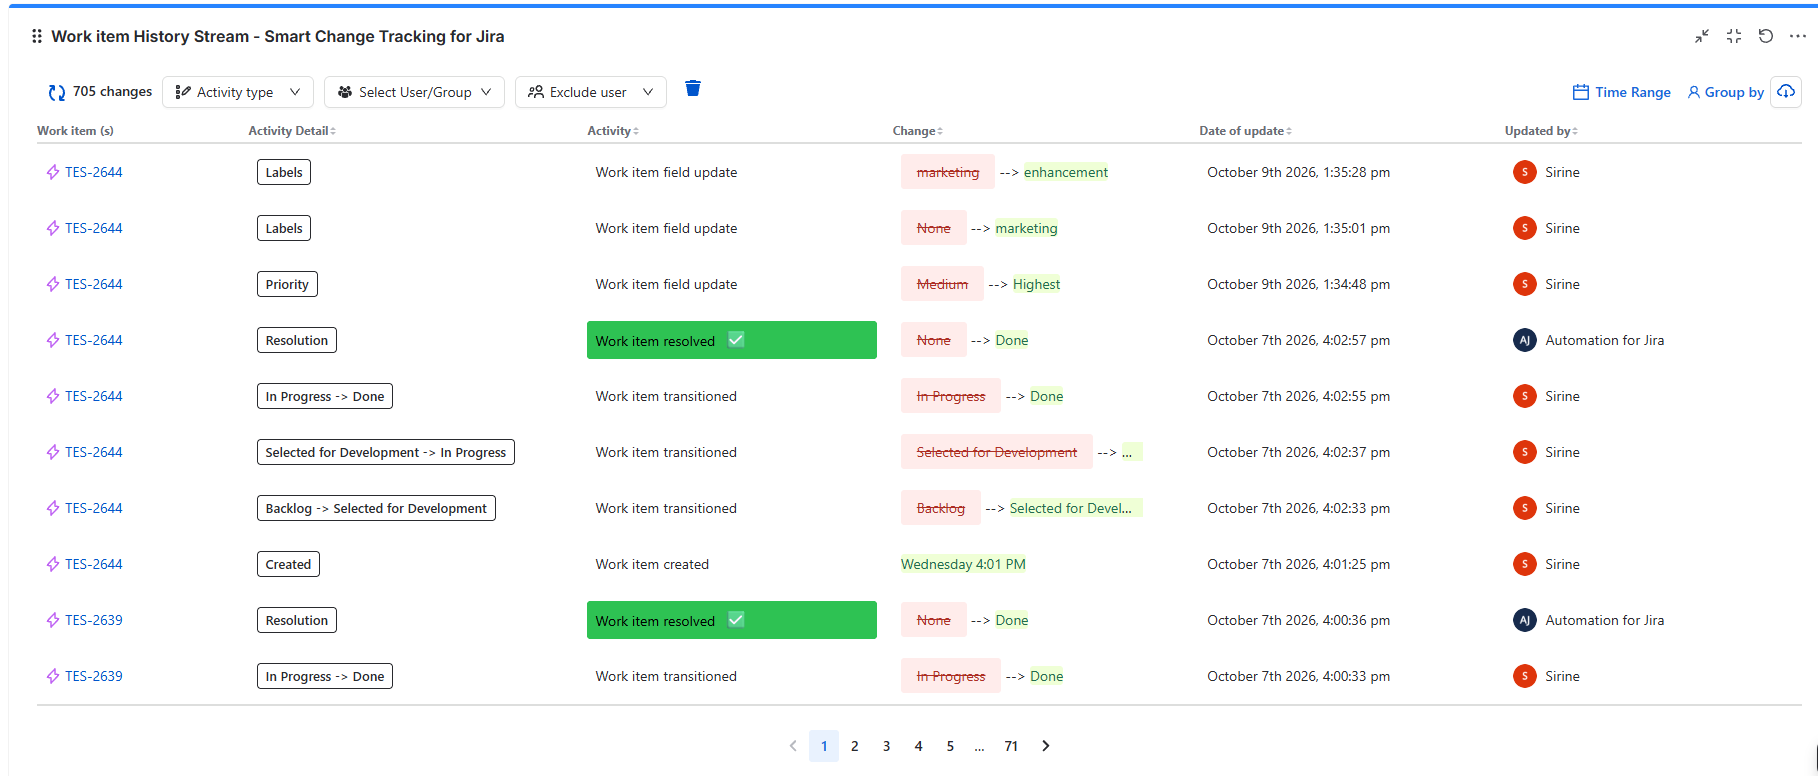Click the TES-2644 link in the Created row
This screenshot has width=1818, height=776.
click(x=93, y=564)
